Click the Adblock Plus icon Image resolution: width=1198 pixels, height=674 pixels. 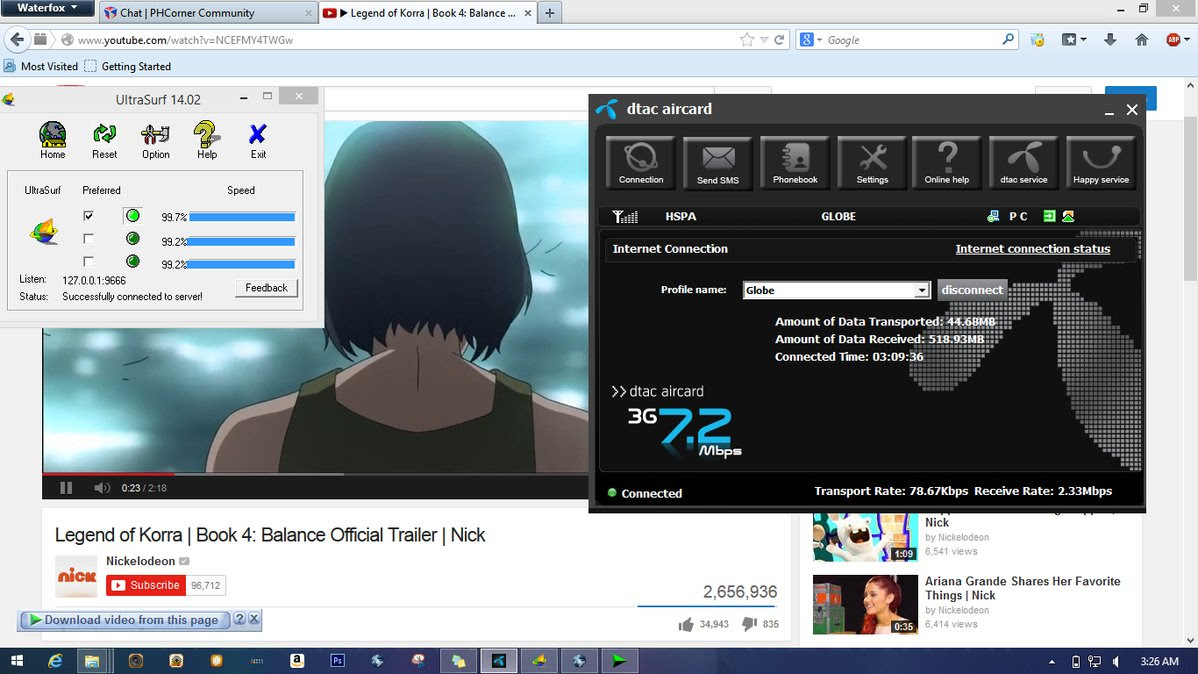click(x=1173, y=40)
